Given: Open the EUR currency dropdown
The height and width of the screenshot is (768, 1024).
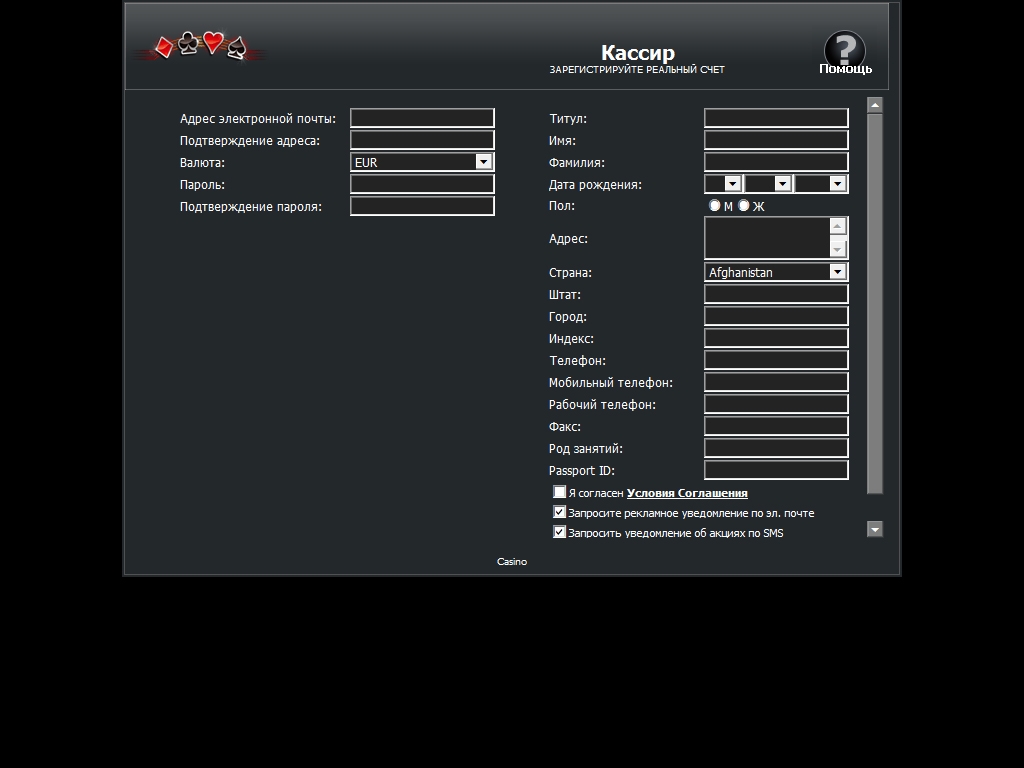Looking at the screenshot, I should point(483,162).
